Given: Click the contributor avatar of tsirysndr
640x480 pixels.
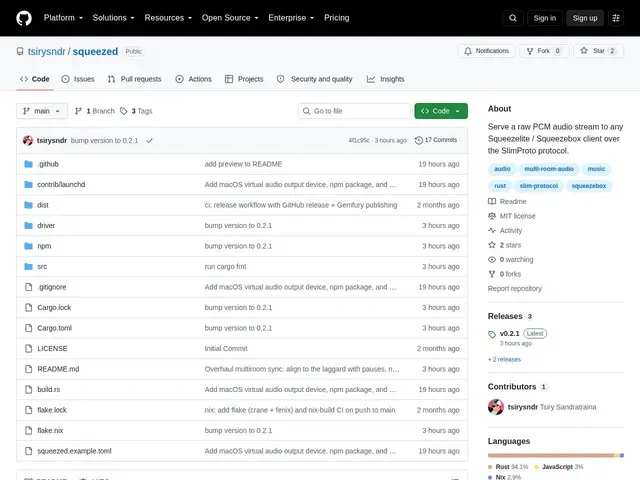Looking at the screenshot, I should 496,407.
